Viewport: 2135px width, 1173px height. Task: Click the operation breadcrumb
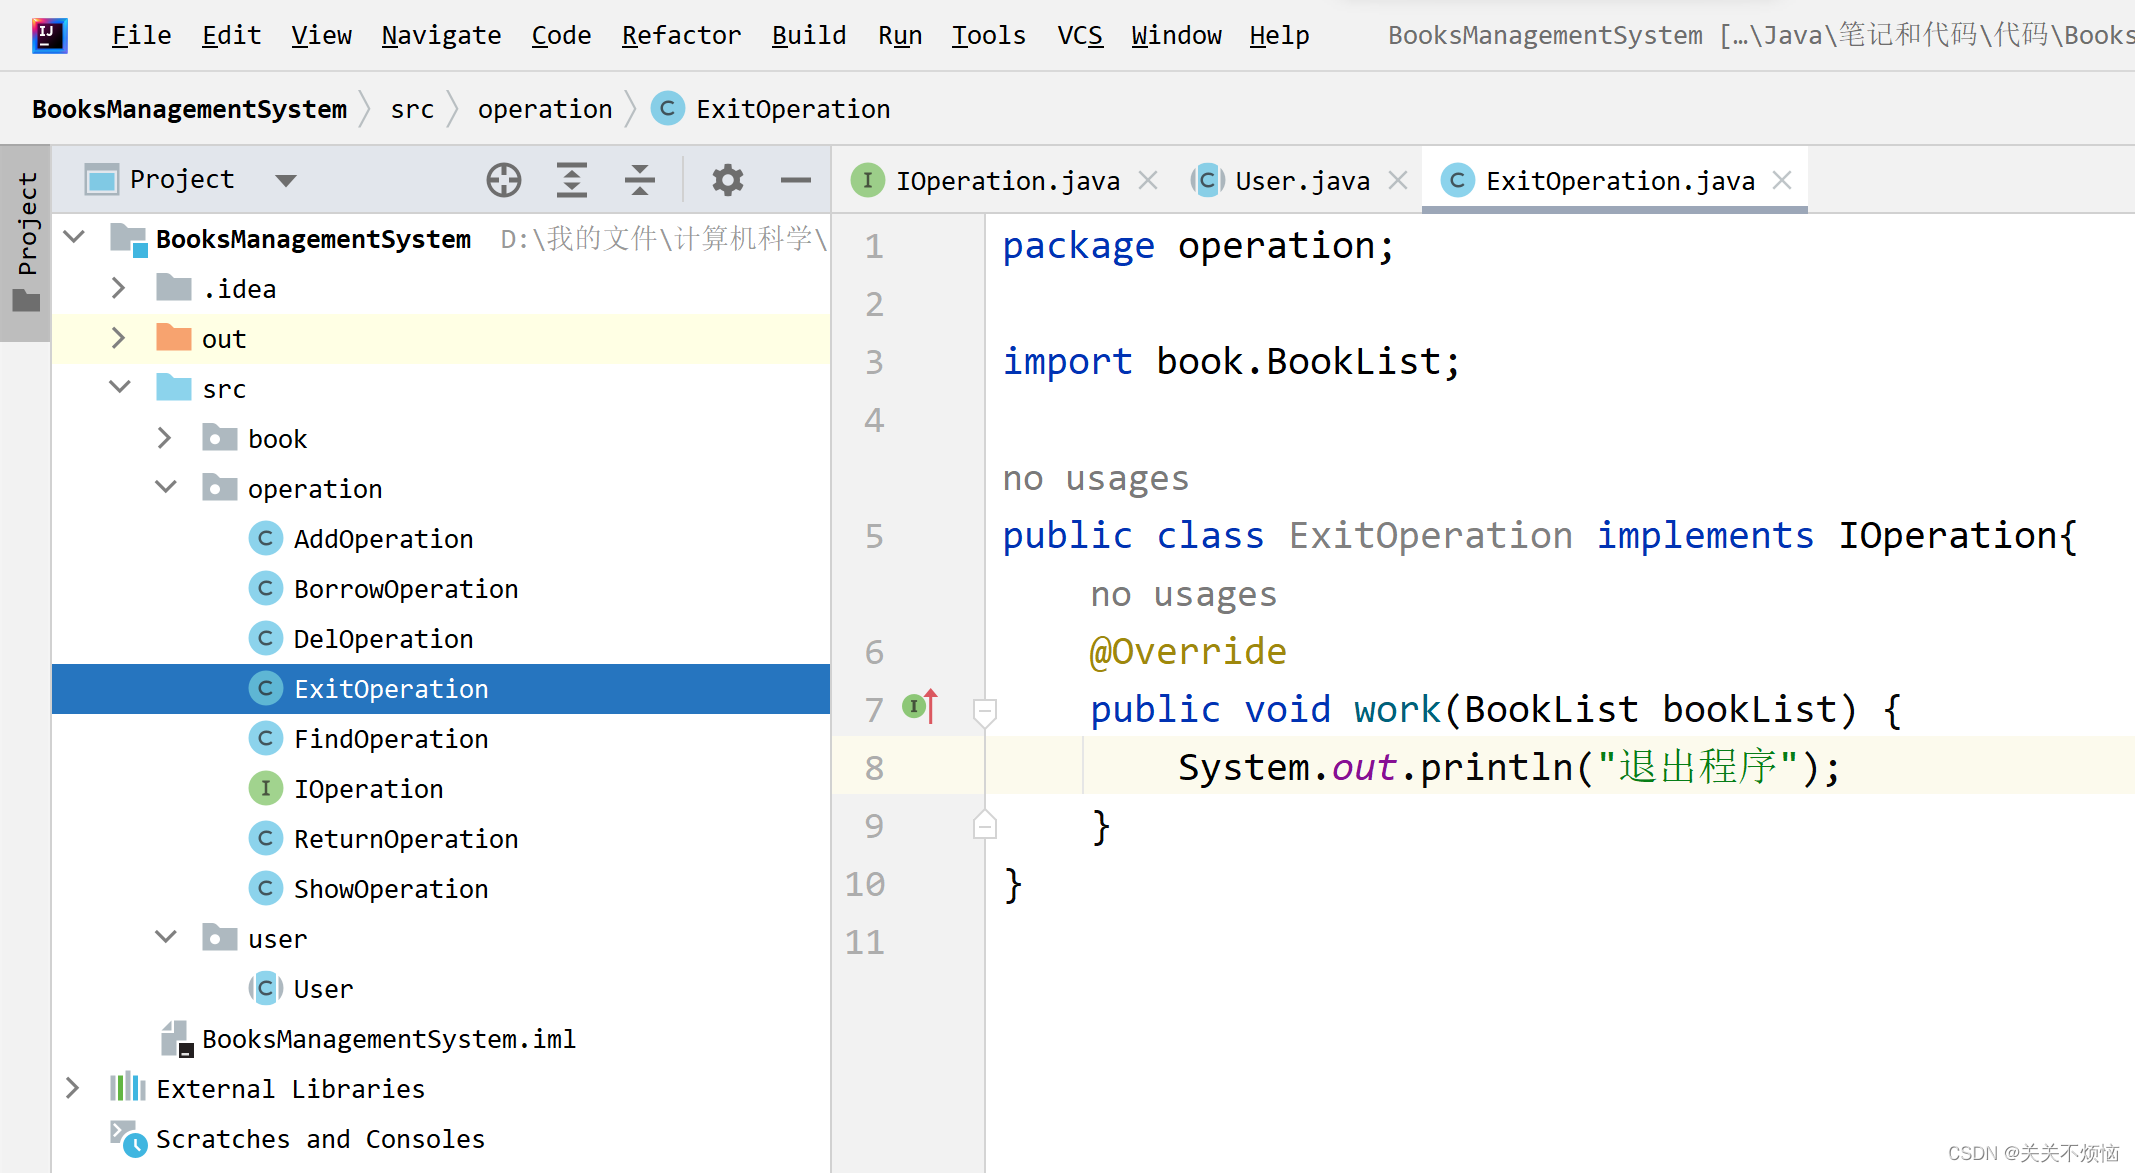[544, 109]
